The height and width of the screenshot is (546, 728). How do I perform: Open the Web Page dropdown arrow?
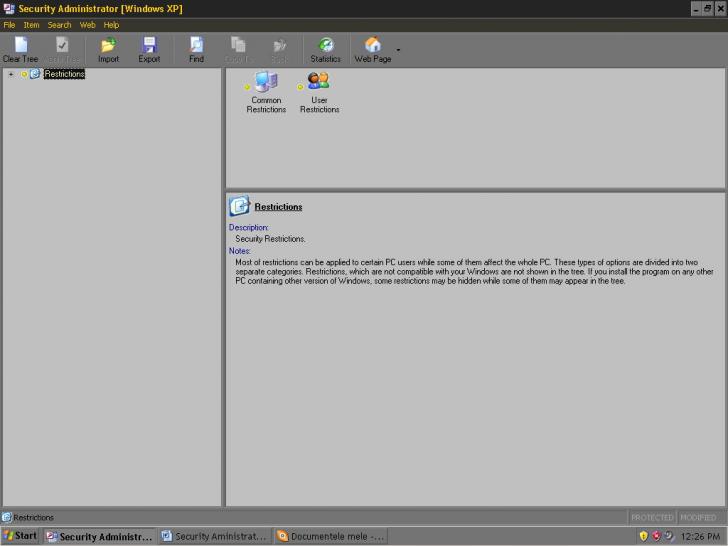point(398,50)
